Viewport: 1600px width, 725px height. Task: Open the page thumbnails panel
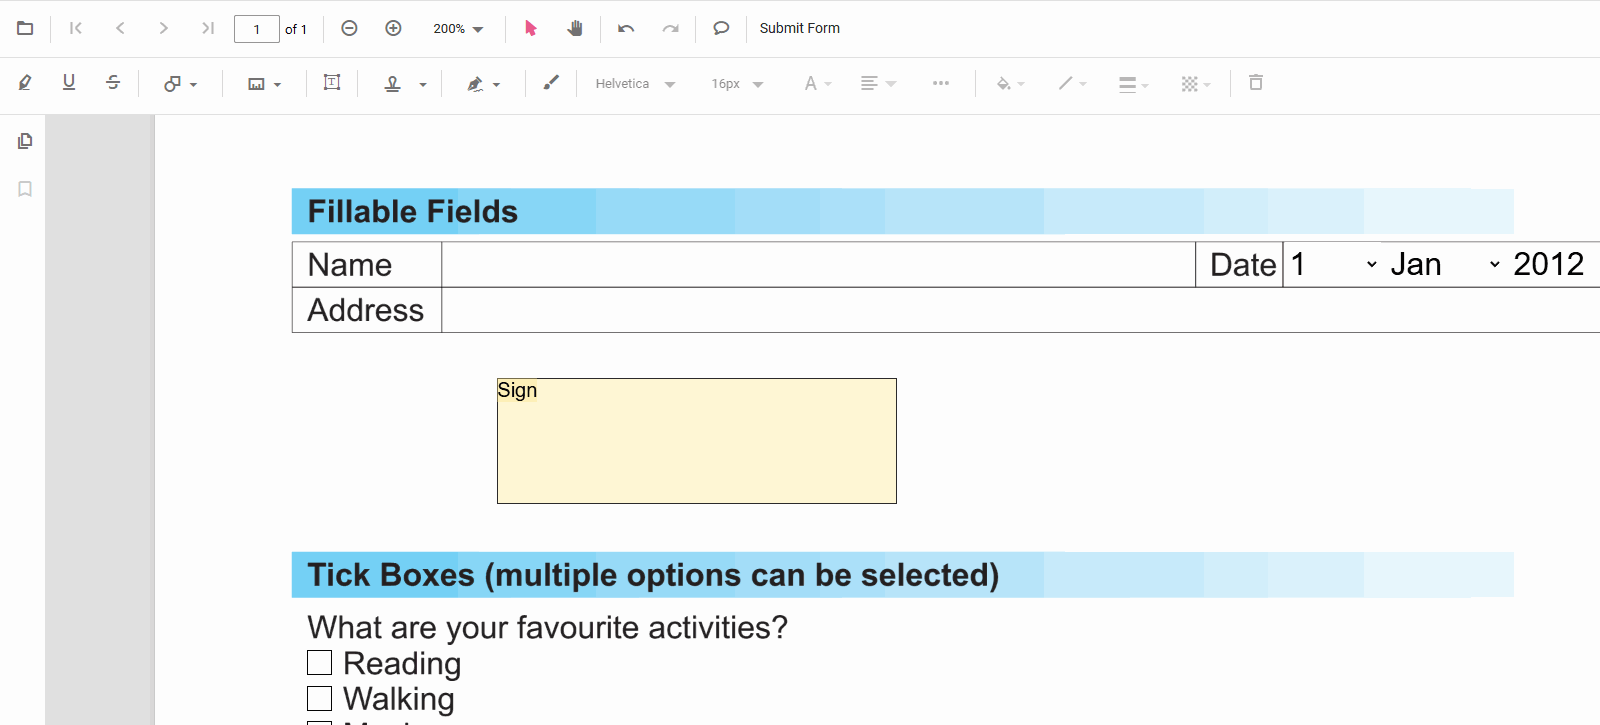pyautogui.click(x=24, y=140)
